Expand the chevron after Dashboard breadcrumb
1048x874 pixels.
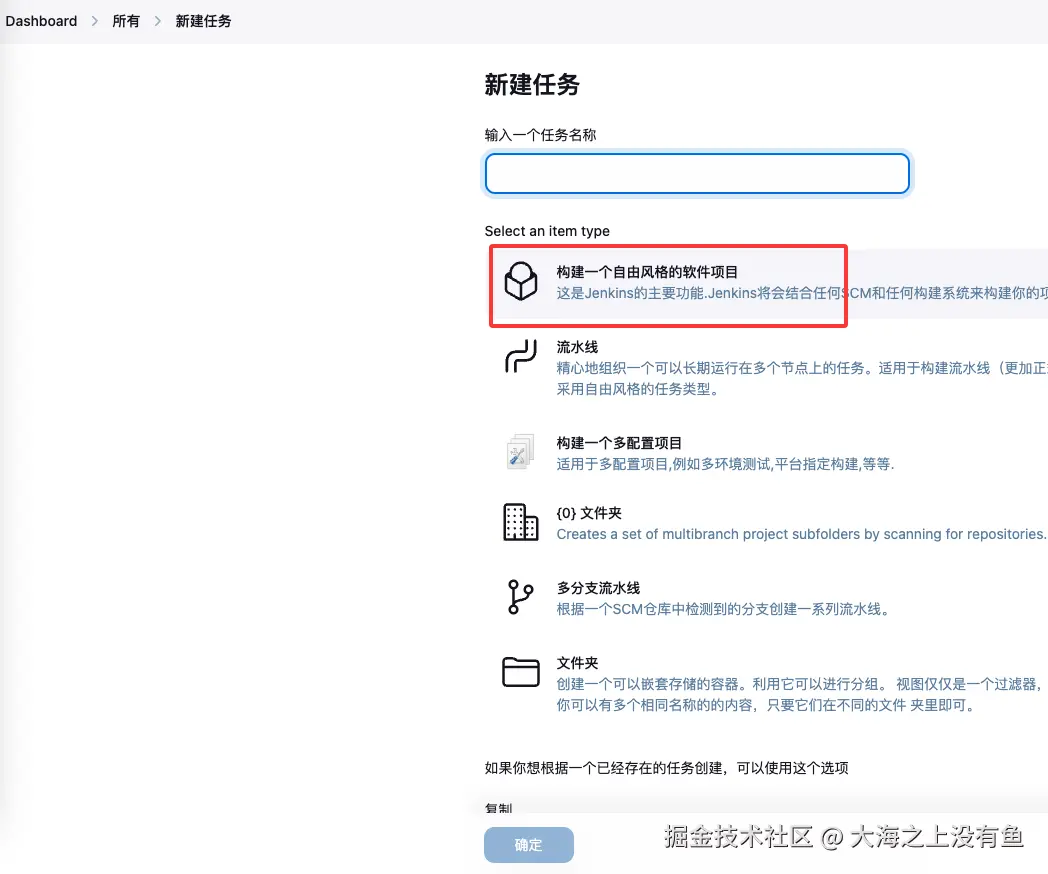pos(95,21)
